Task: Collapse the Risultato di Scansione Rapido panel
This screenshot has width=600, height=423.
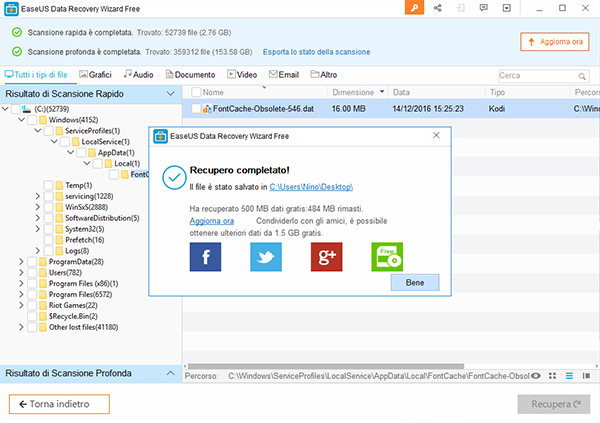Action: point(171,94)
